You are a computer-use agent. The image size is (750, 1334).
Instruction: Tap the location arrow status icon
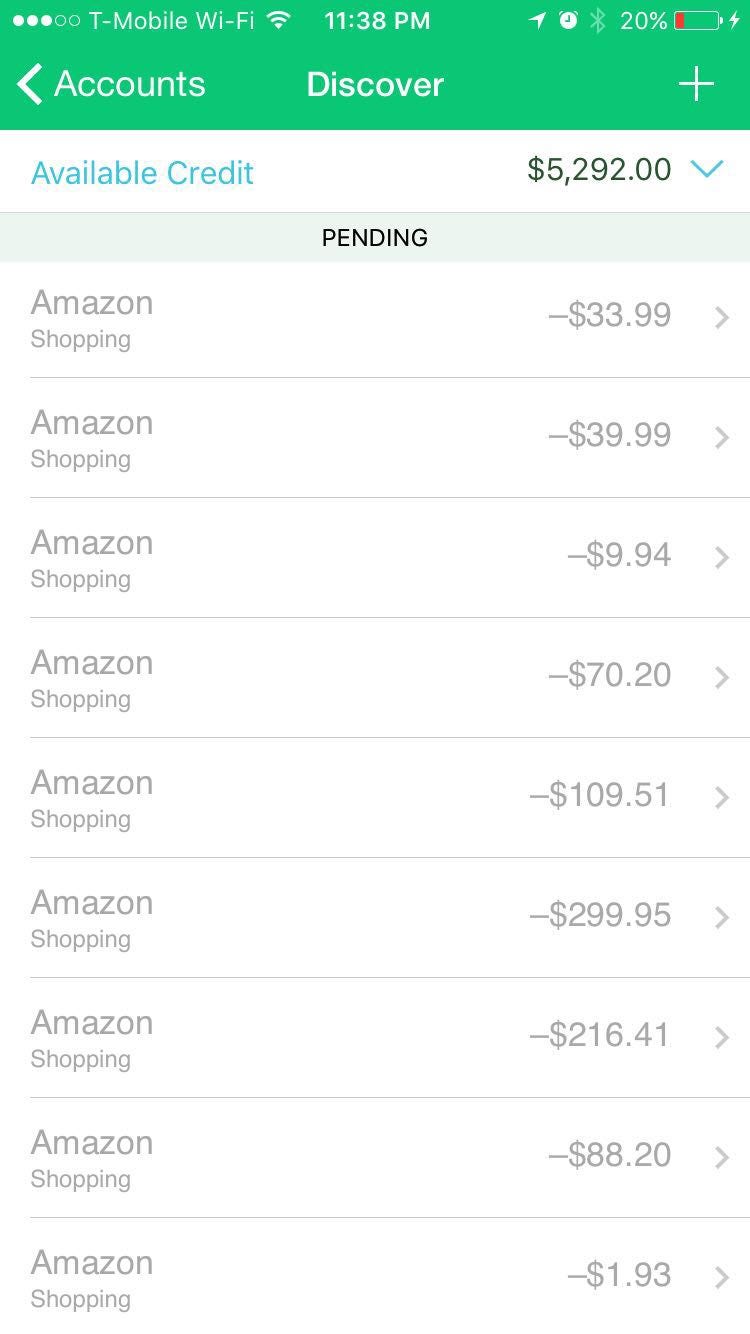(538, 20)
